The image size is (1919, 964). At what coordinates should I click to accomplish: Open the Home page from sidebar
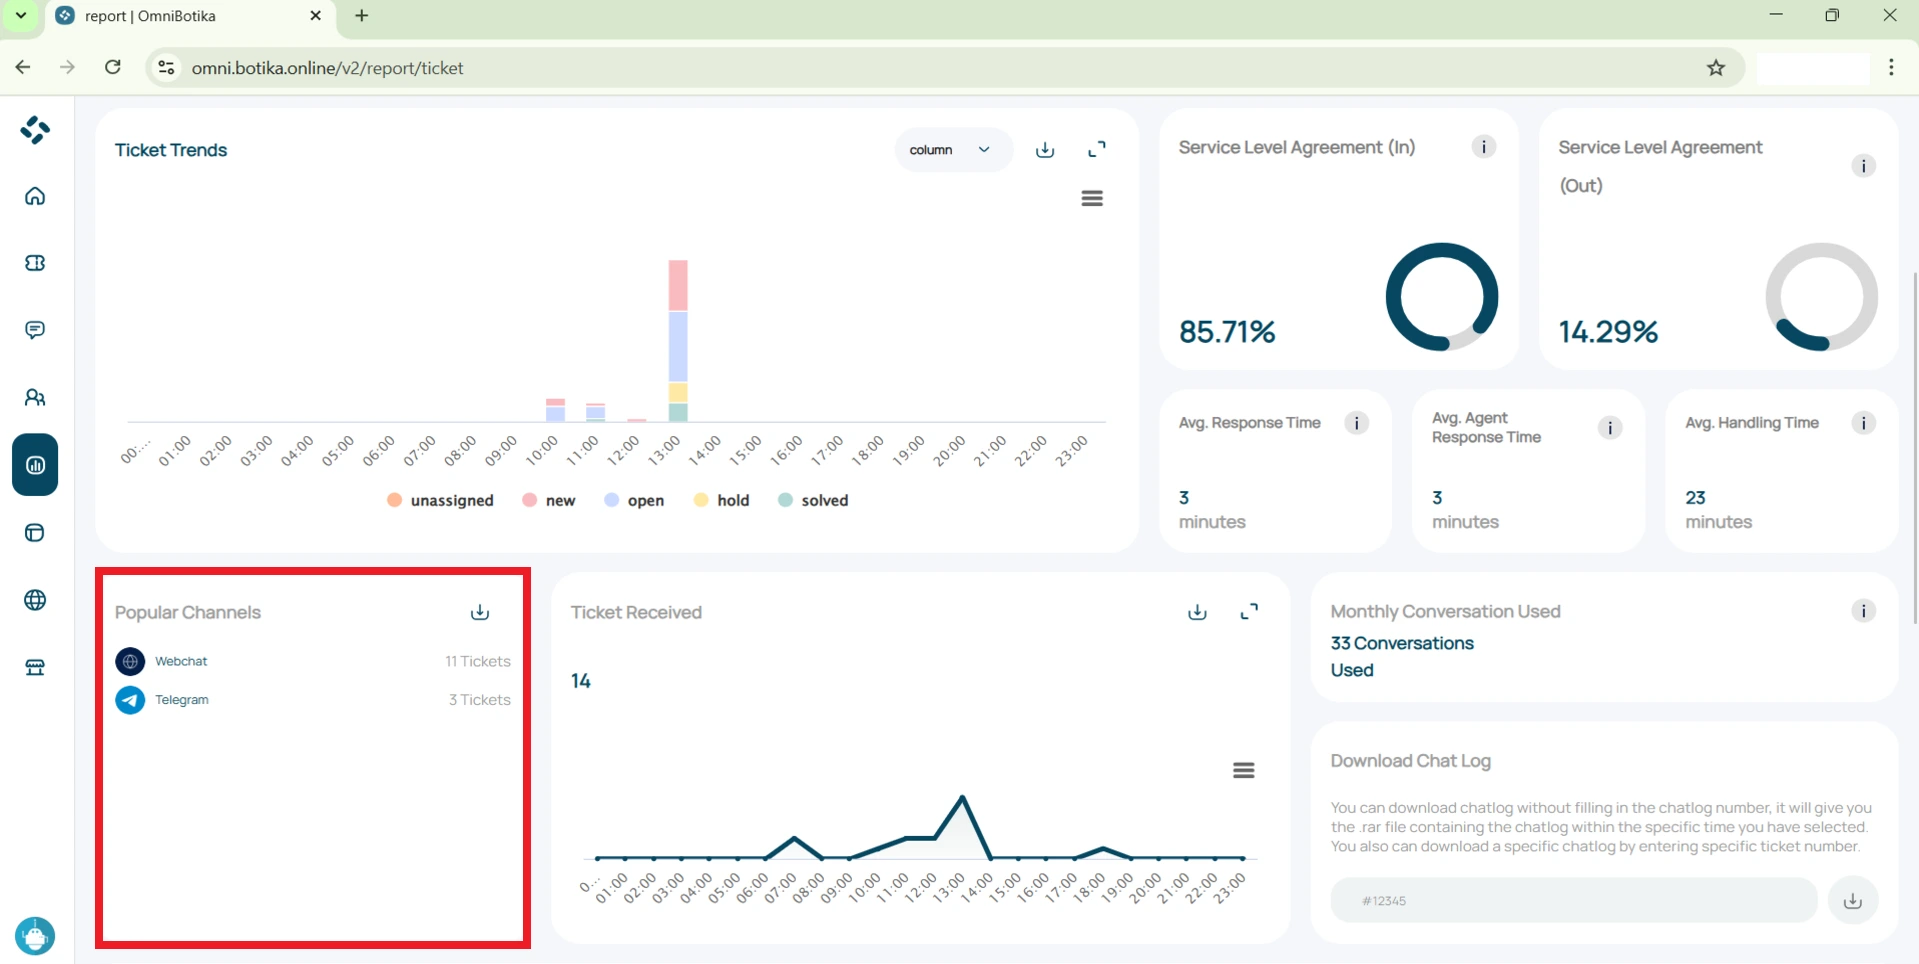[x=35, y=196]
